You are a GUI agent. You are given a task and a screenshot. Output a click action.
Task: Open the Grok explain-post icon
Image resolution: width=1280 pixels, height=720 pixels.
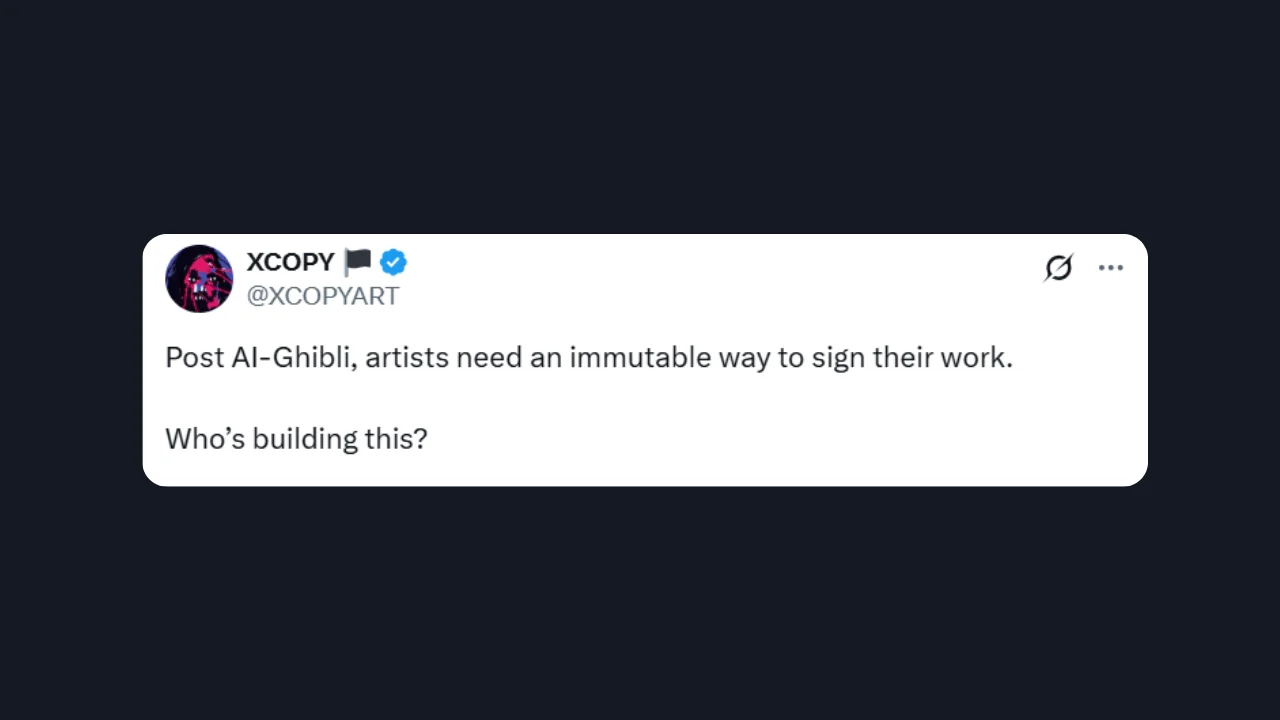(x=1058, y=268)
